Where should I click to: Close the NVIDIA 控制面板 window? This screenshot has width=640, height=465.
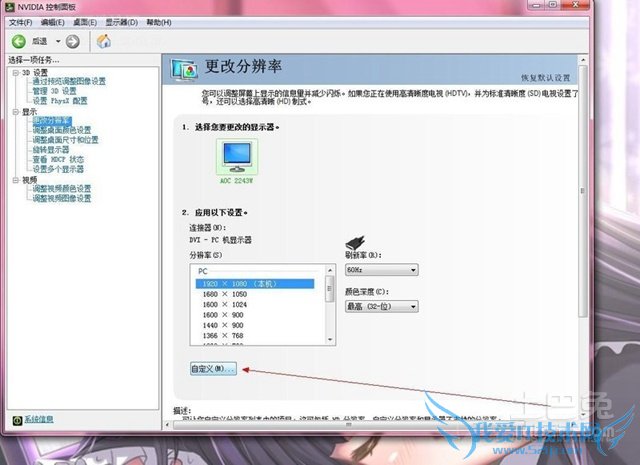575,5
